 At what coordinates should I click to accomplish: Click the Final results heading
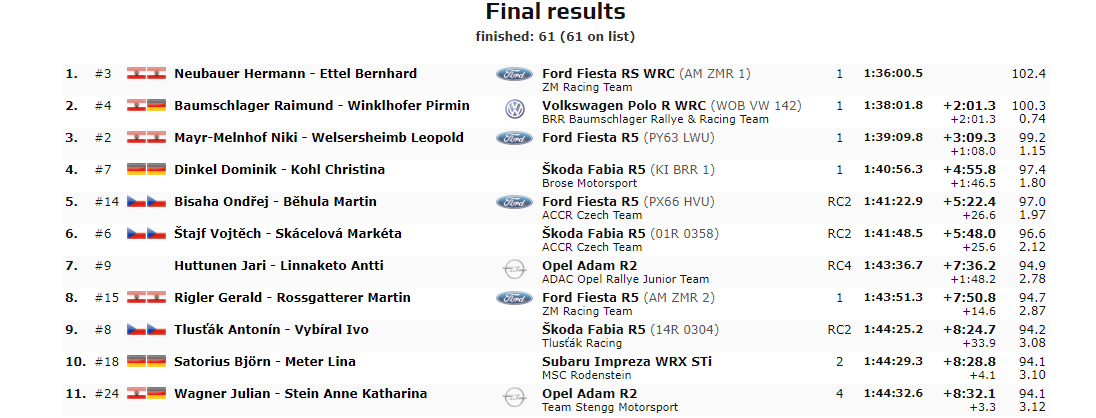tap(555, 12)
